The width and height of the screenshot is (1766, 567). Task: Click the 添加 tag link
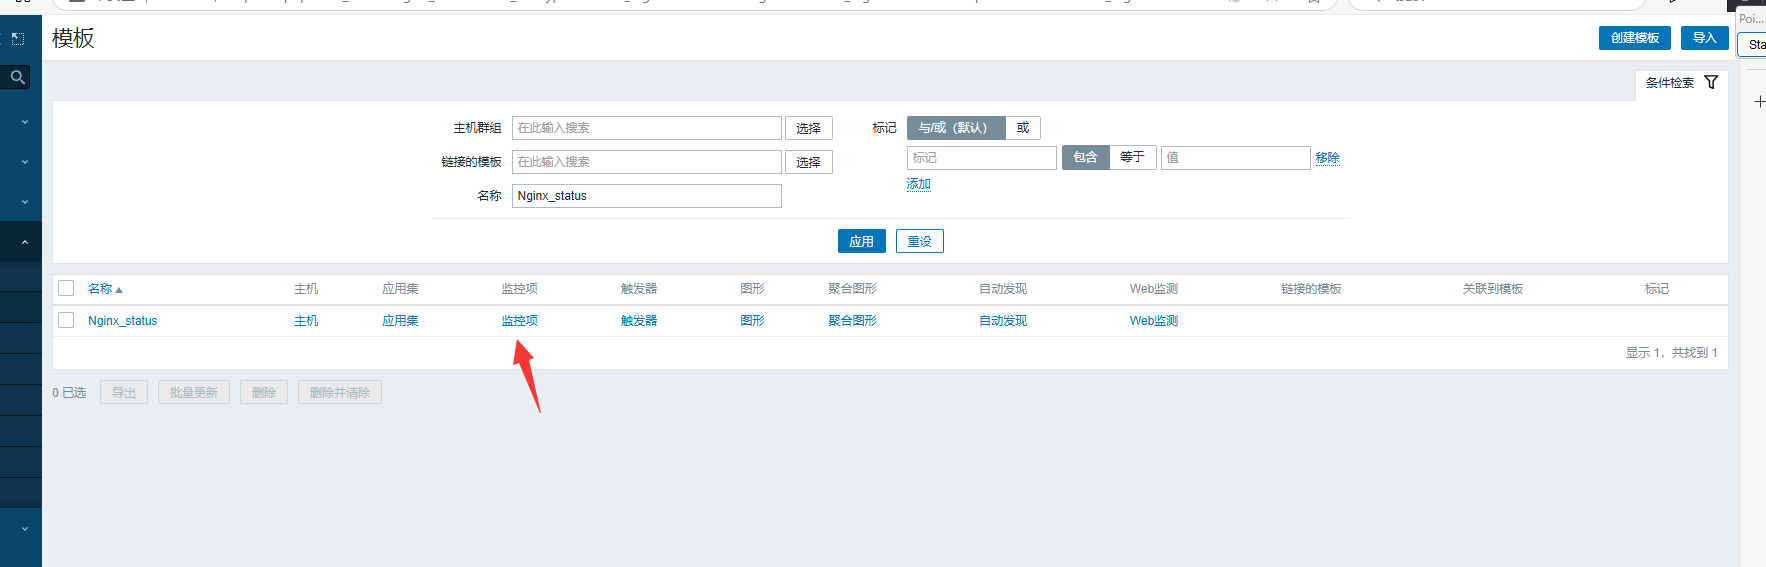coord(918,184)
